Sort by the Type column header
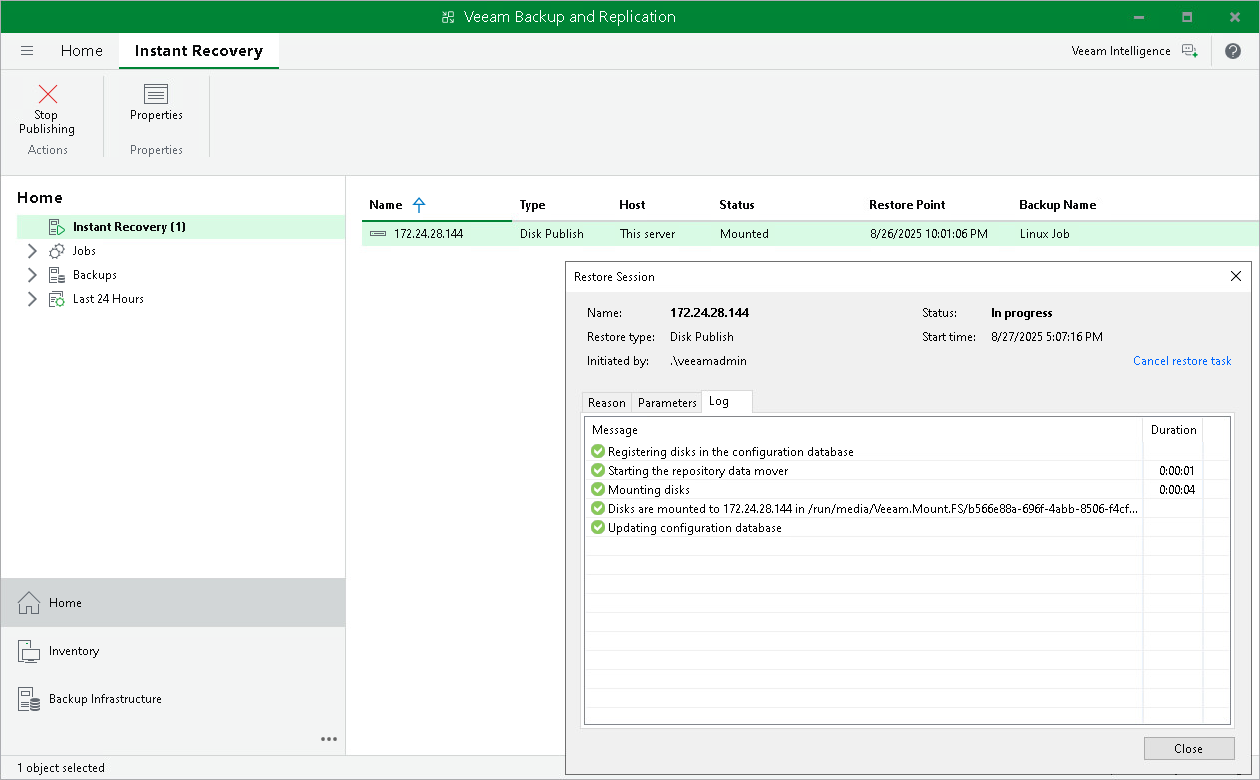 [x=533, y=205]
